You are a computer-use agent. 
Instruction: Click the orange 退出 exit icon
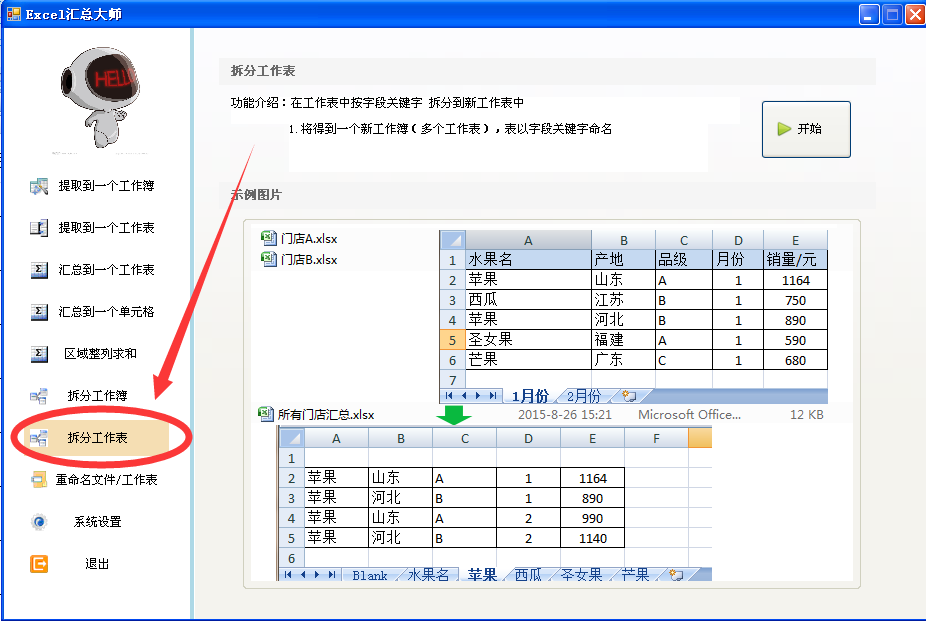39,564
